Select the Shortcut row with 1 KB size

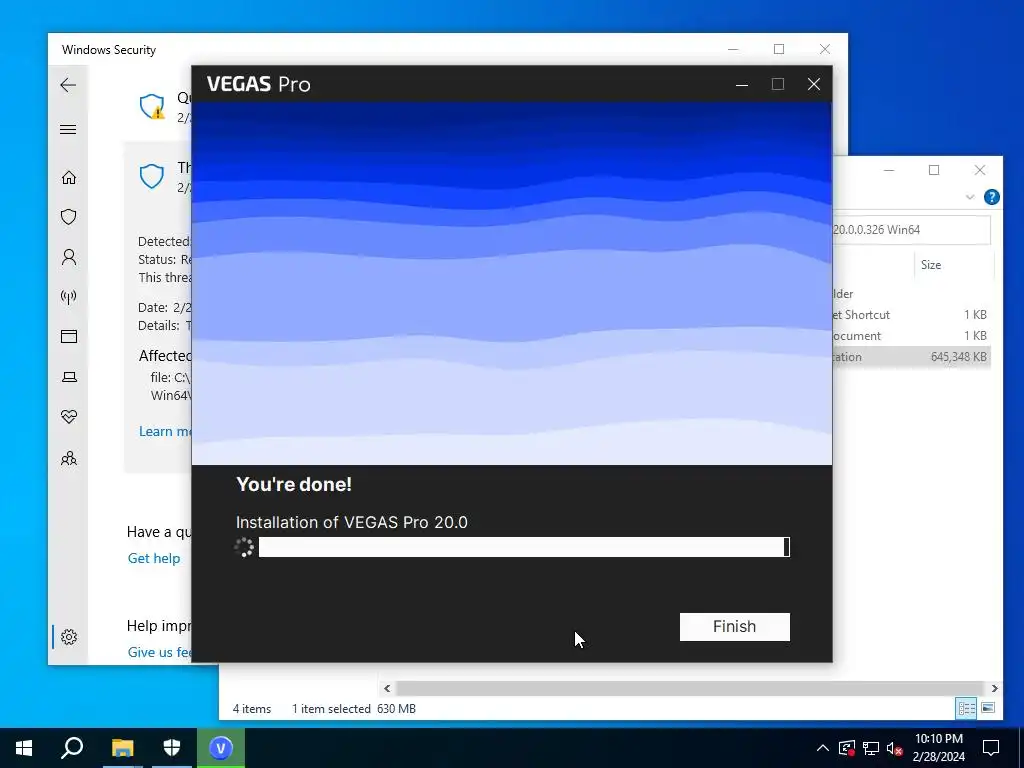click(x=912, y=315)
